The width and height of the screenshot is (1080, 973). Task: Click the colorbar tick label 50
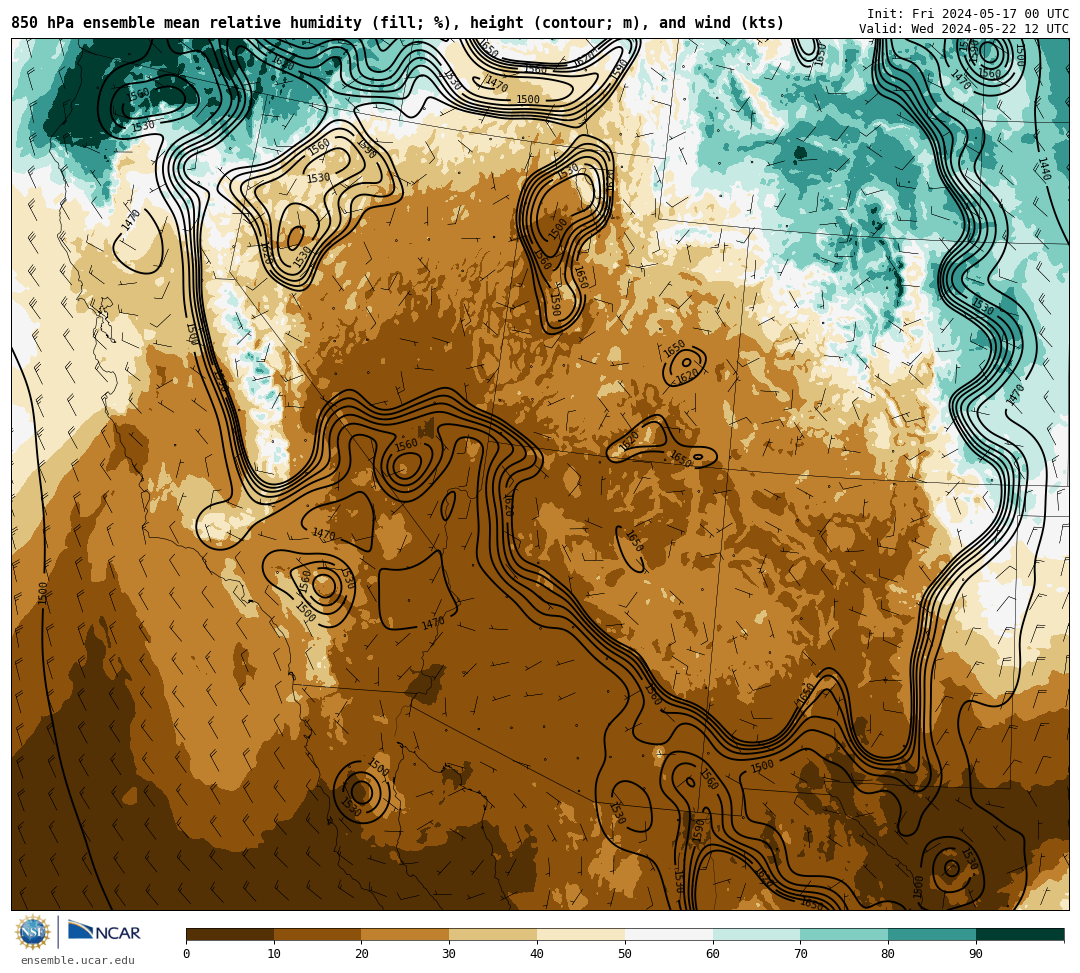tap(625, 954)
